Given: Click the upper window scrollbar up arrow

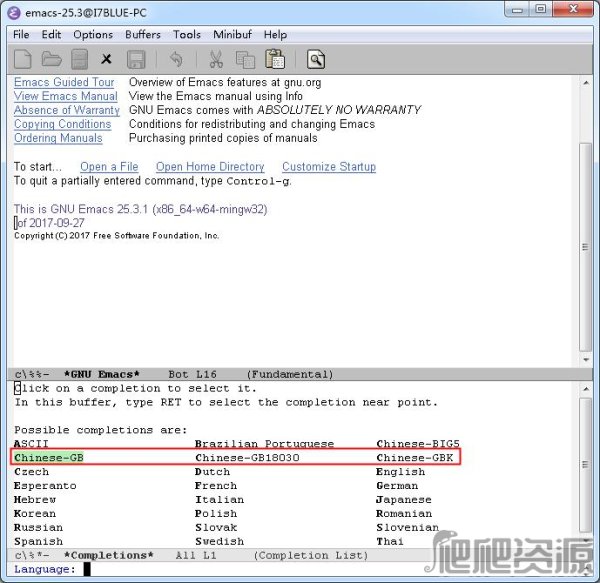Looking at the screenshot, I should pos(585,83).
